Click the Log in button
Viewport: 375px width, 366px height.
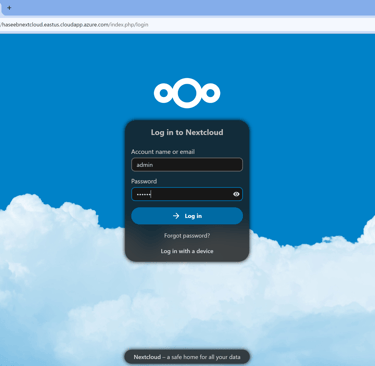tap(187, 216)
